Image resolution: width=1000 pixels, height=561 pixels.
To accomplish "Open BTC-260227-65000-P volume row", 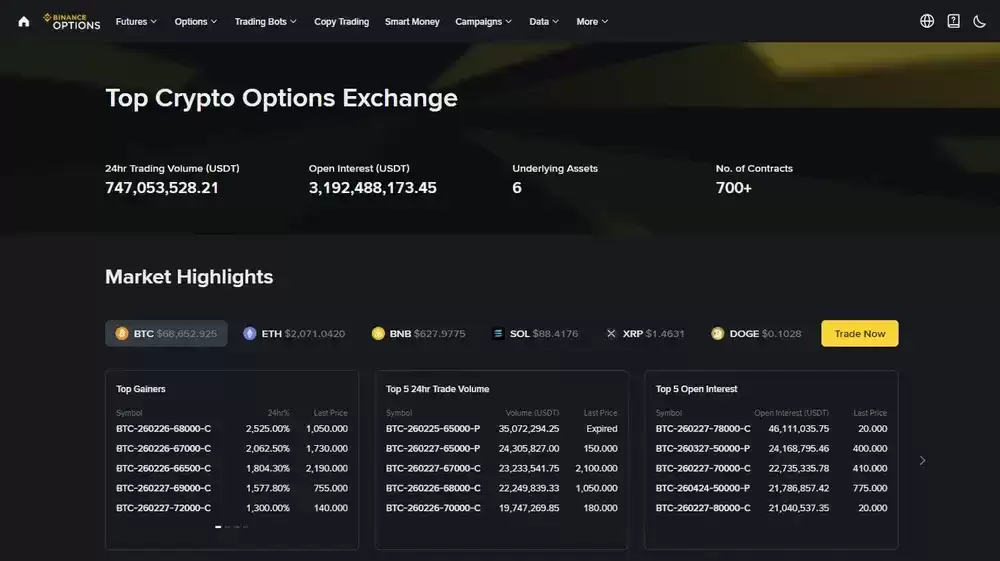I will pyautogui.click(x=501, y=448).
